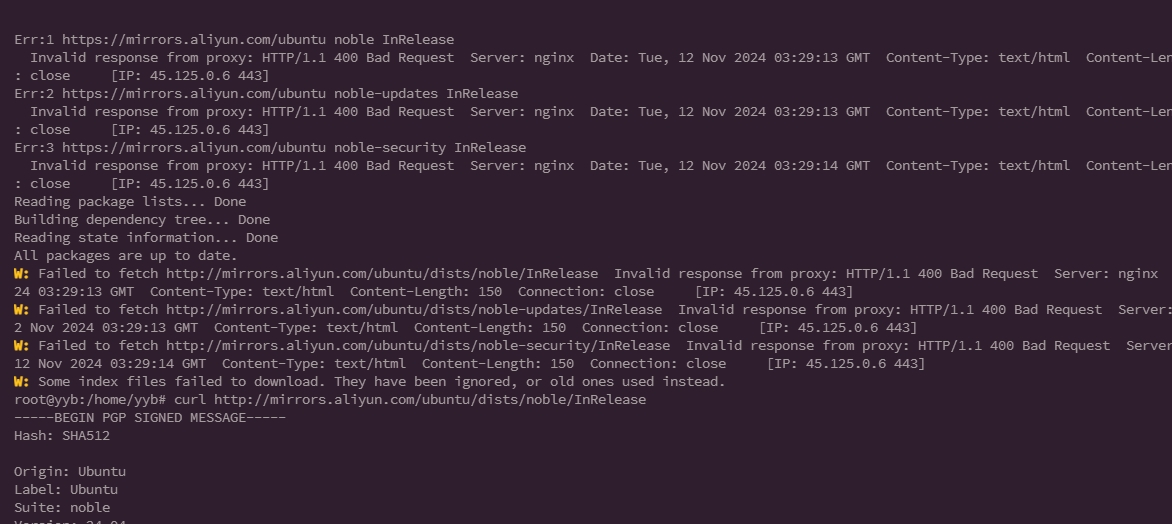
Task: Open the URL in the curl command
Action: click(x=430, y=400)
